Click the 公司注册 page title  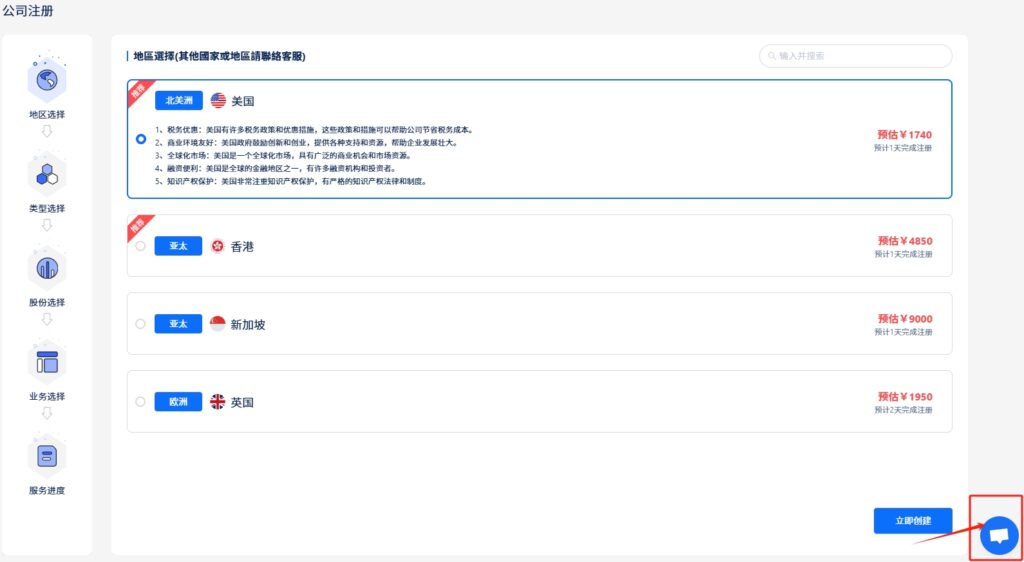pyautogui.click(x=27, y=11)
